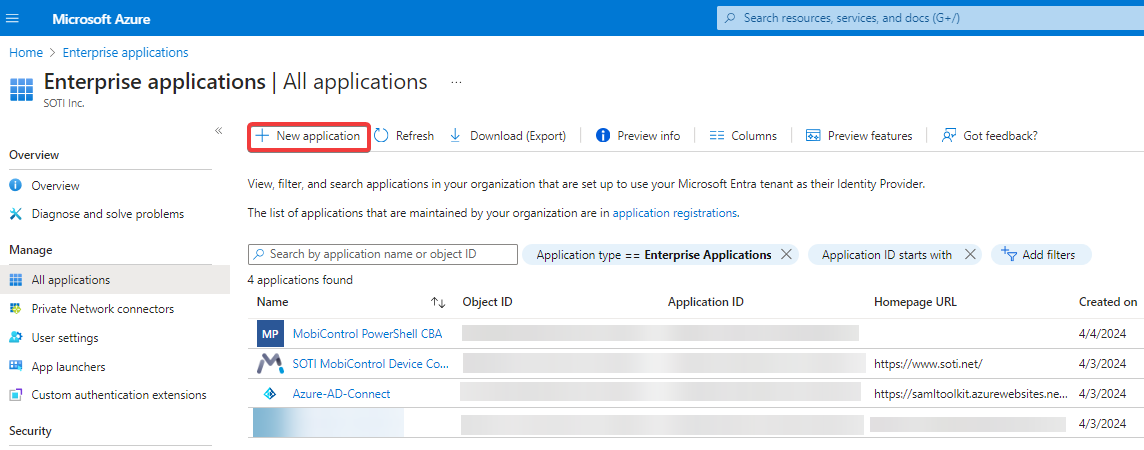
Task: Click the search by application name field
Action: click(x=382, y=255)
